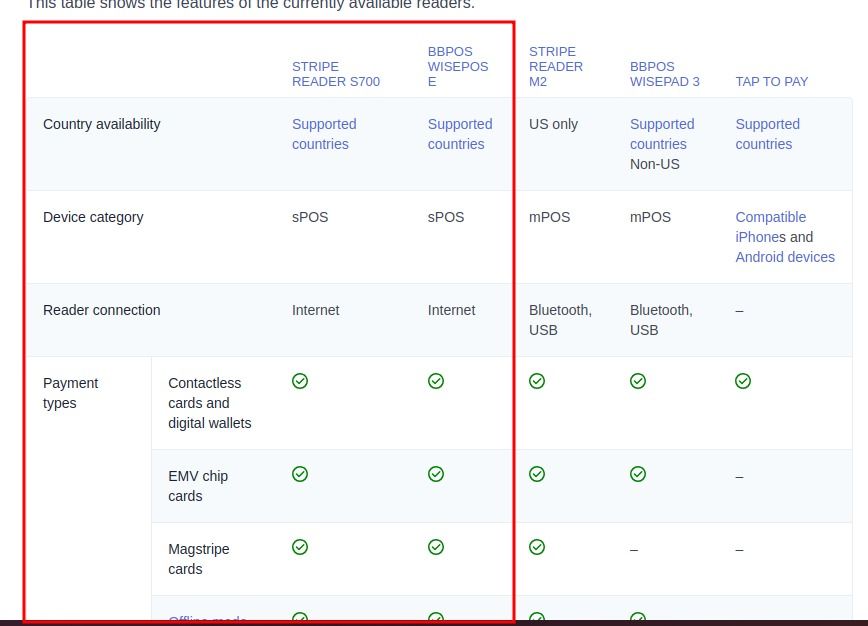This screenshot has width=868, height=626.
Task: Select Bluetooth, USB cell for Stripe Reader M2
Action: (x=560, y=320)
